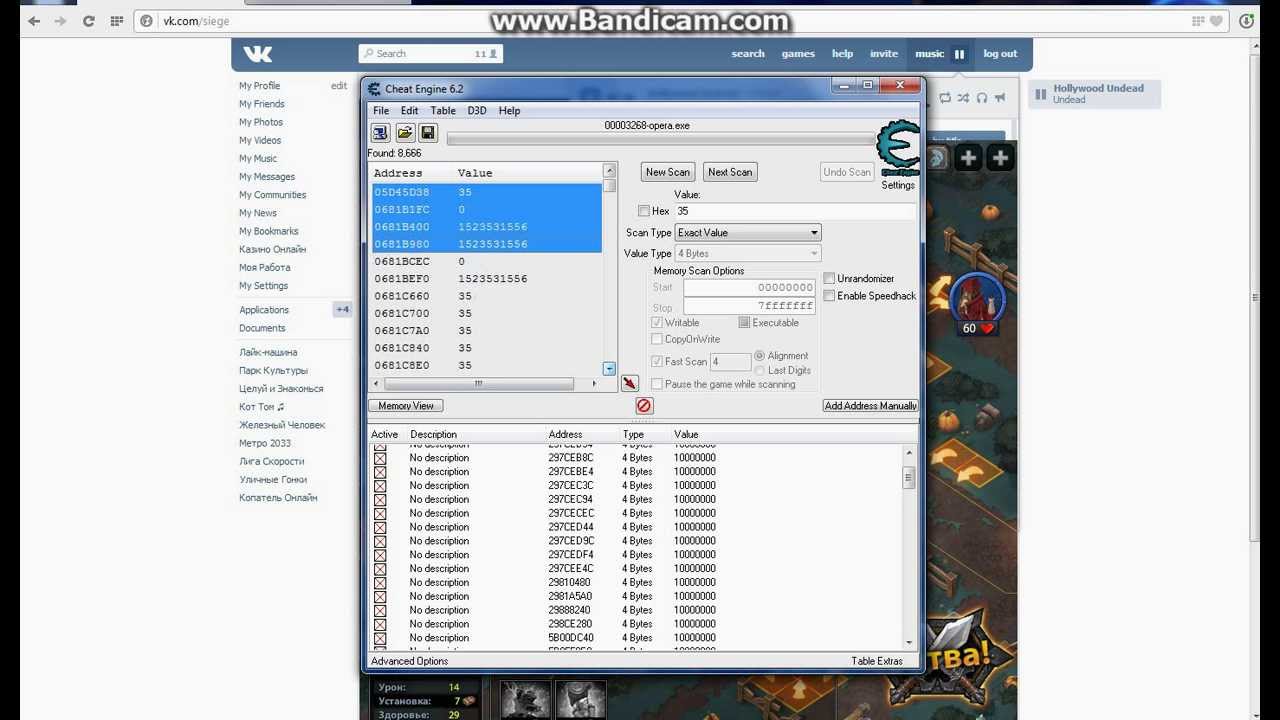
Task: Click the heart bookmark icon in the browser
Action: click(1216, 20)
